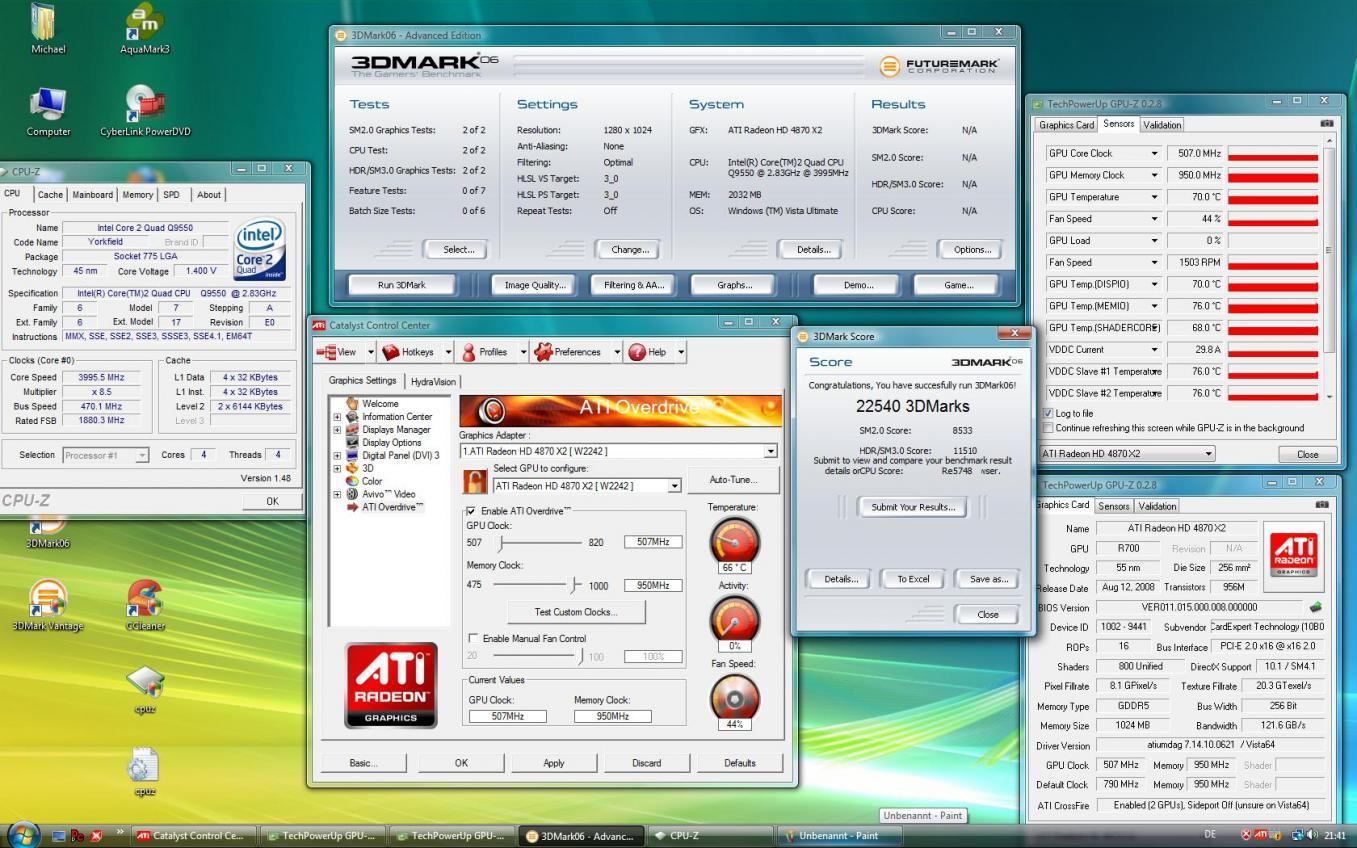Click the Windows Start orb
The image size is (1357, 848).
pos(23,834)
